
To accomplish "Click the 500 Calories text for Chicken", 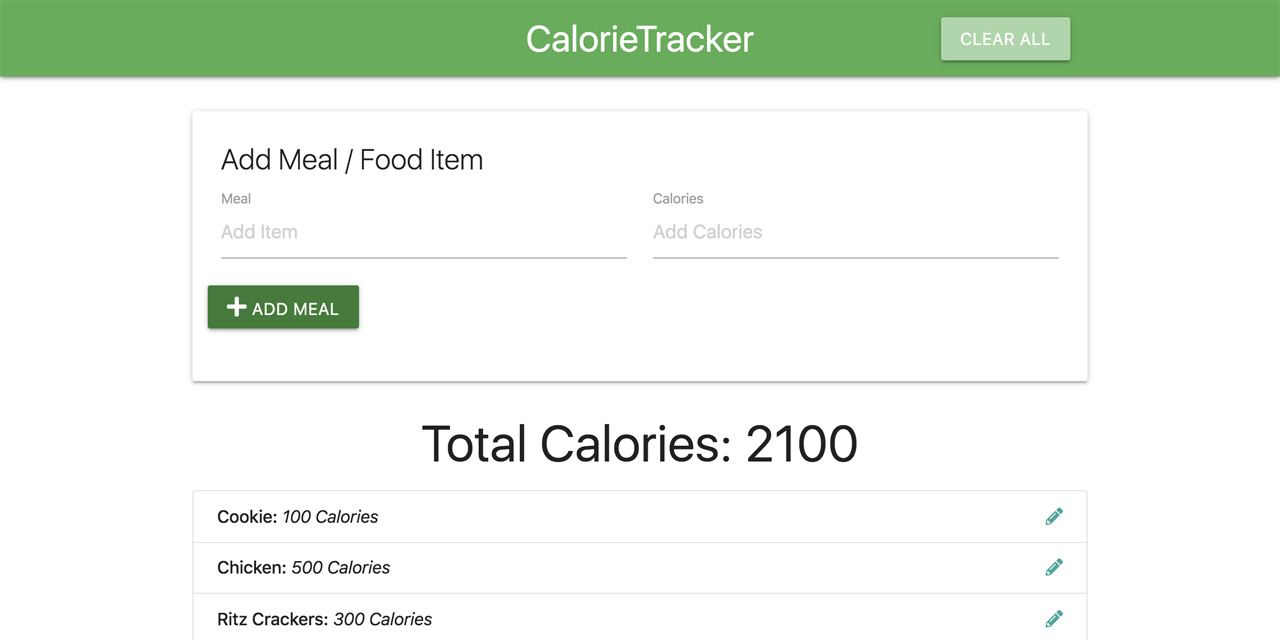I will coord(340,567).
